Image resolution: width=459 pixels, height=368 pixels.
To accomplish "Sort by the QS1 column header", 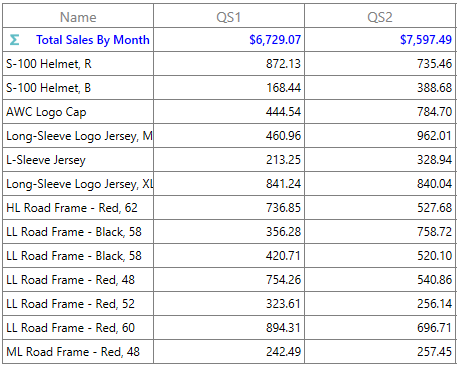I will coord(229,16).
